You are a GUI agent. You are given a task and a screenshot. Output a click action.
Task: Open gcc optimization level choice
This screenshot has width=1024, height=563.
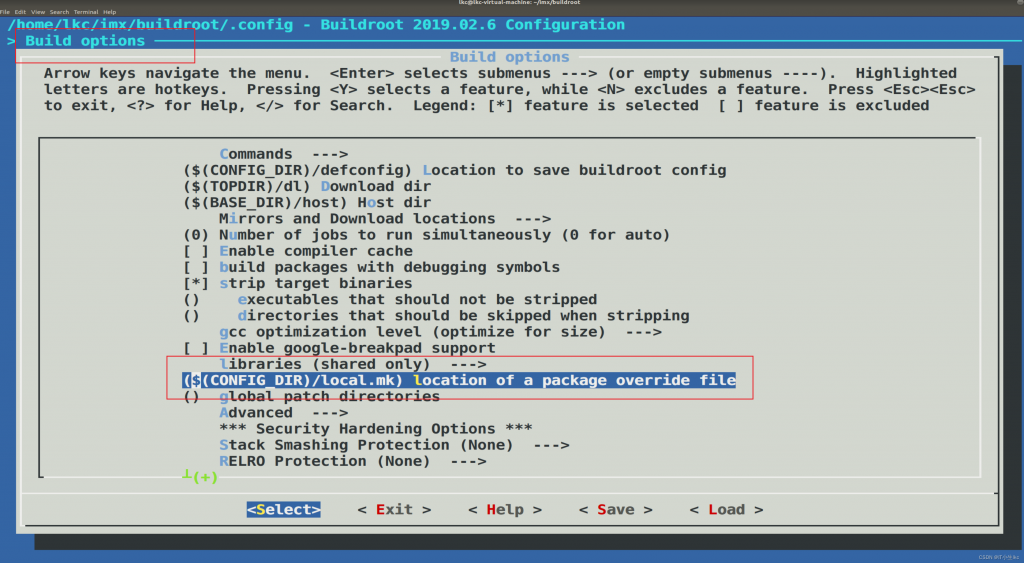click(x=440, y=332)
